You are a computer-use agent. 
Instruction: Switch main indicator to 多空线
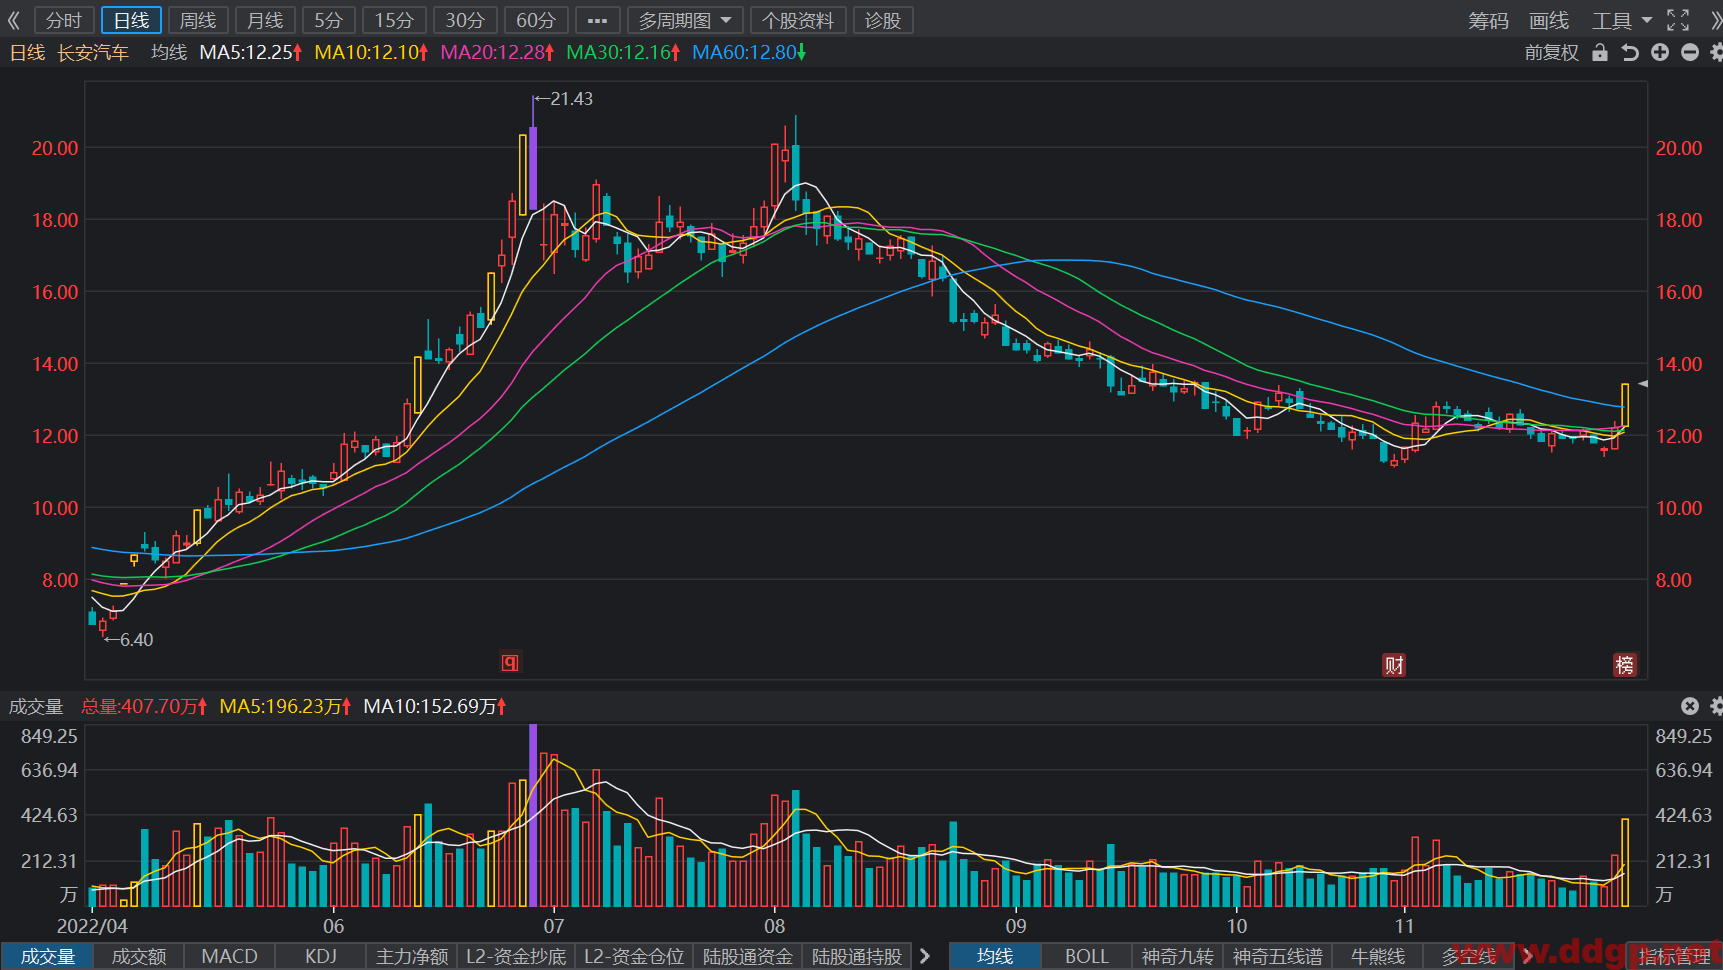coord(1468,956)
